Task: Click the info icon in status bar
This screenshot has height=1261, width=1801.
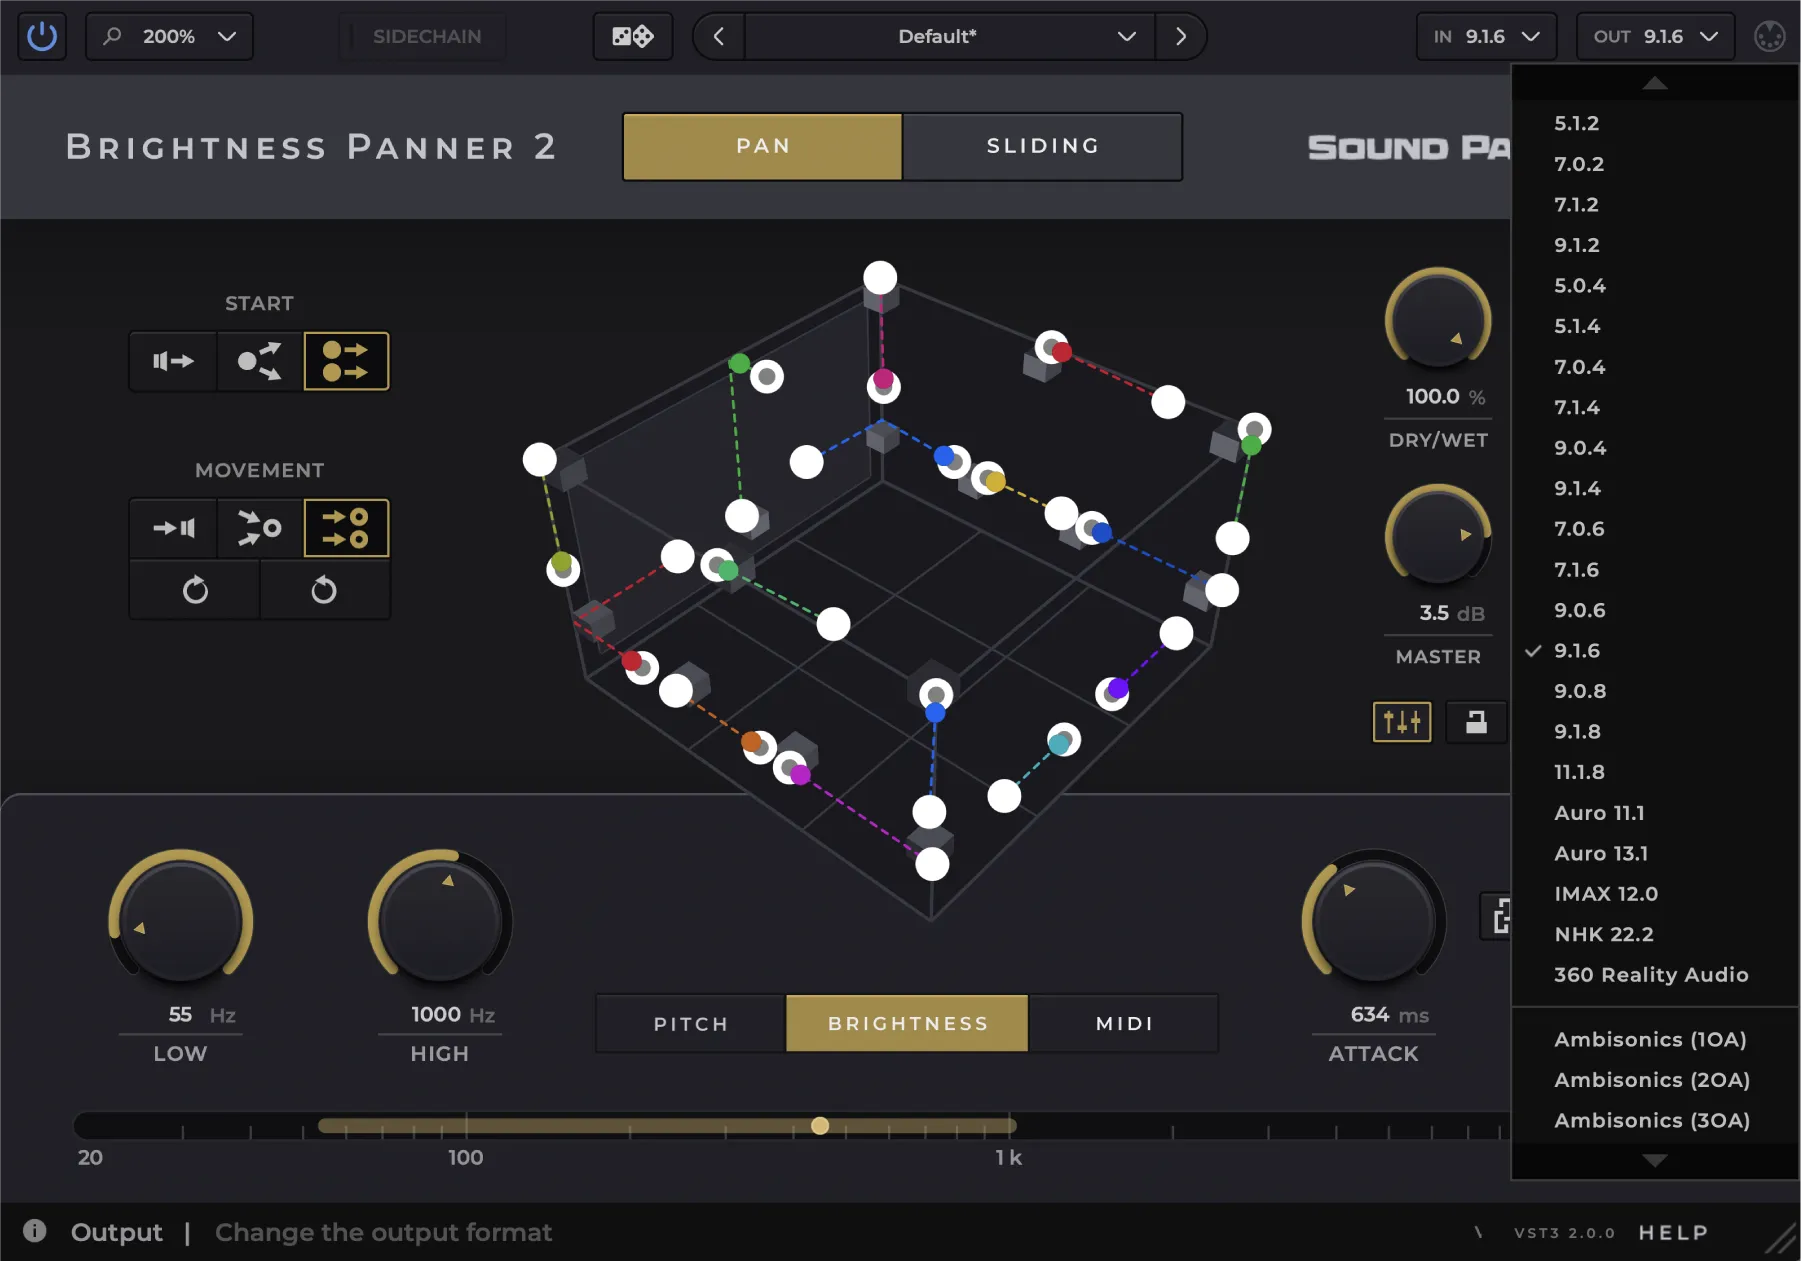Action: pyautogui.click(x=35, y=1231)
